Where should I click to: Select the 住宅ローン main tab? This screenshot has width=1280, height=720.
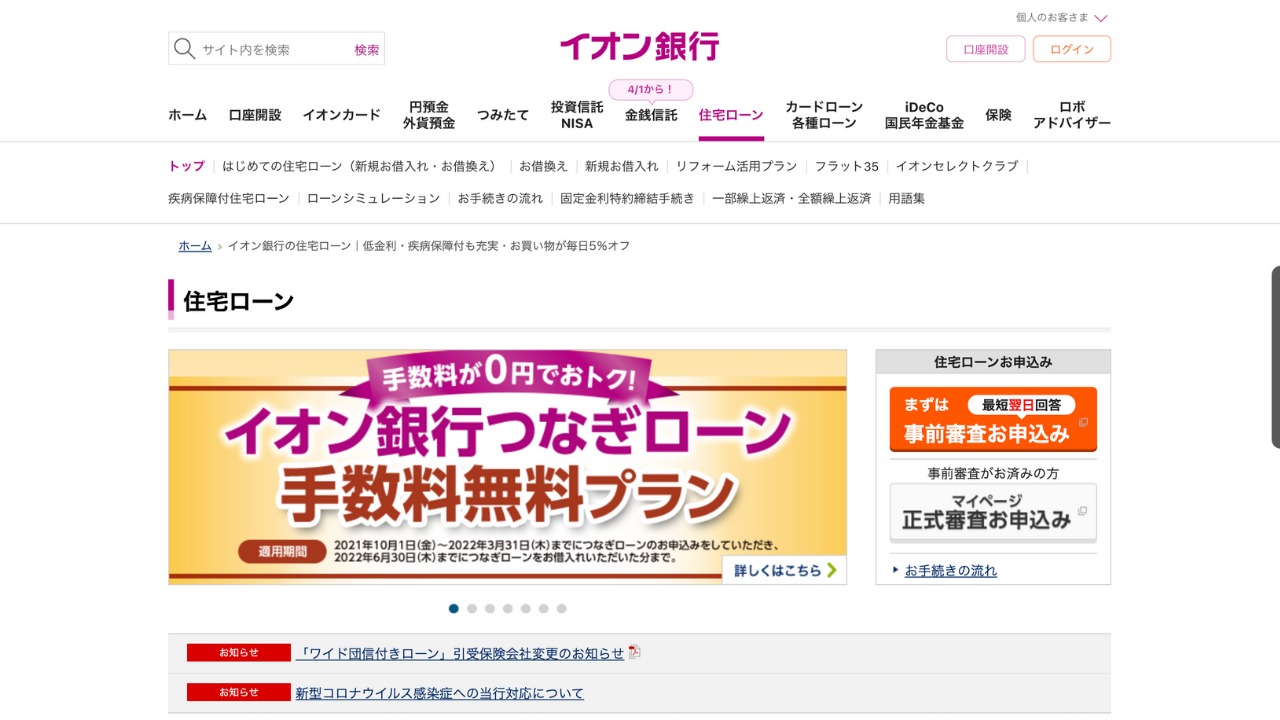[731, 115]
